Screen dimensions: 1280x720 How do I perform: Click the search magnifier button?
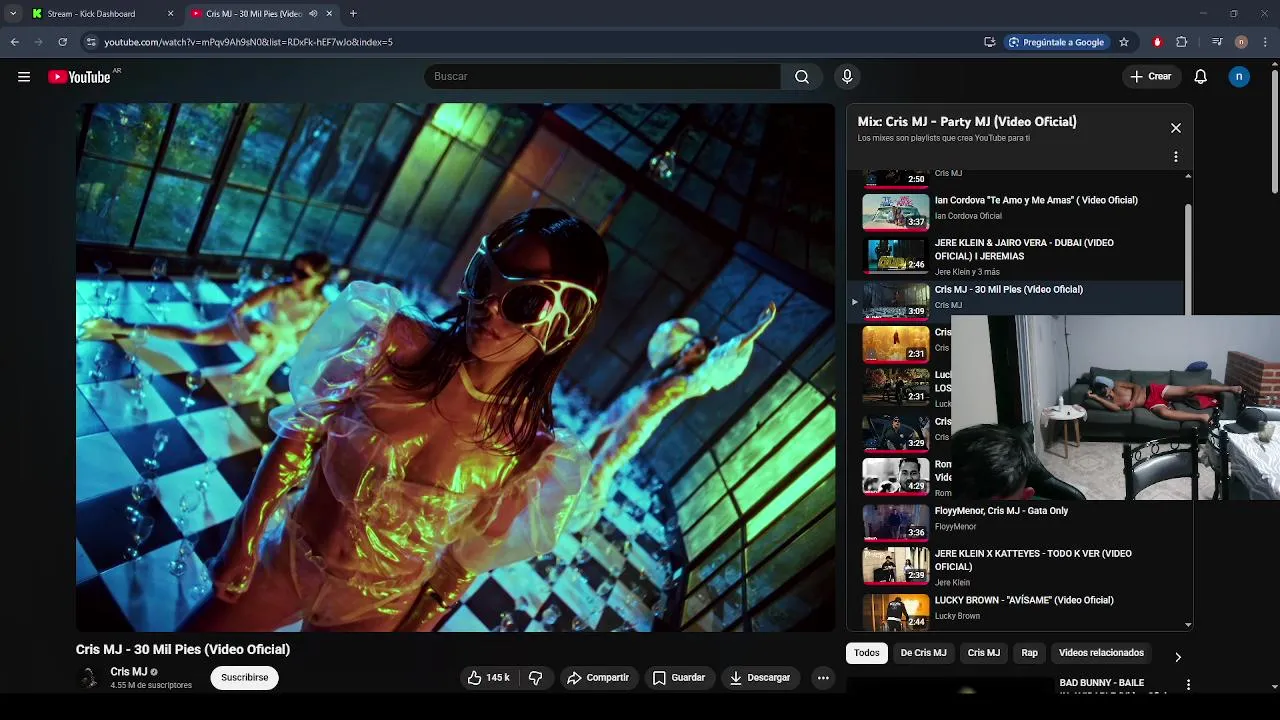point(802,77)
